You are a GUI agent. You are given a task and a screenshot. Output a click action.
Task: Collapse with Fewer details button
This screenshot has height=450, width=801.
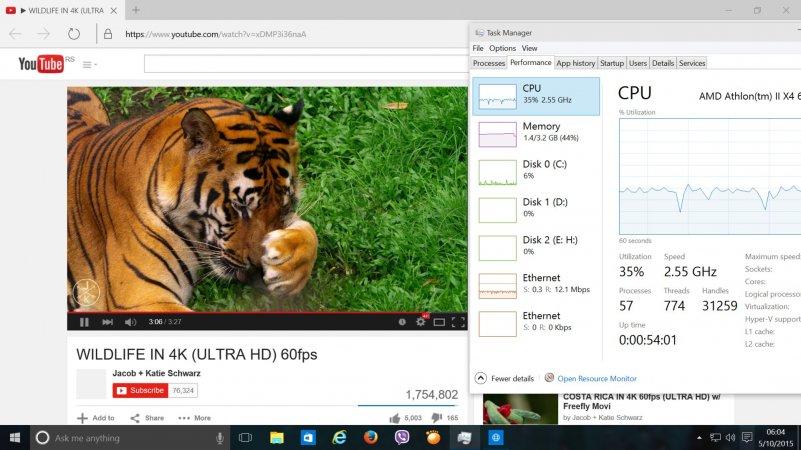pyautogui.click(x=504, y=378)
